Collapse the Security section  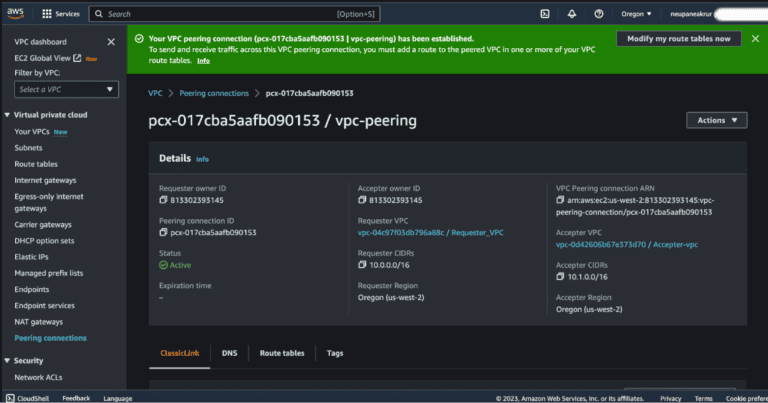click(7, 360)
